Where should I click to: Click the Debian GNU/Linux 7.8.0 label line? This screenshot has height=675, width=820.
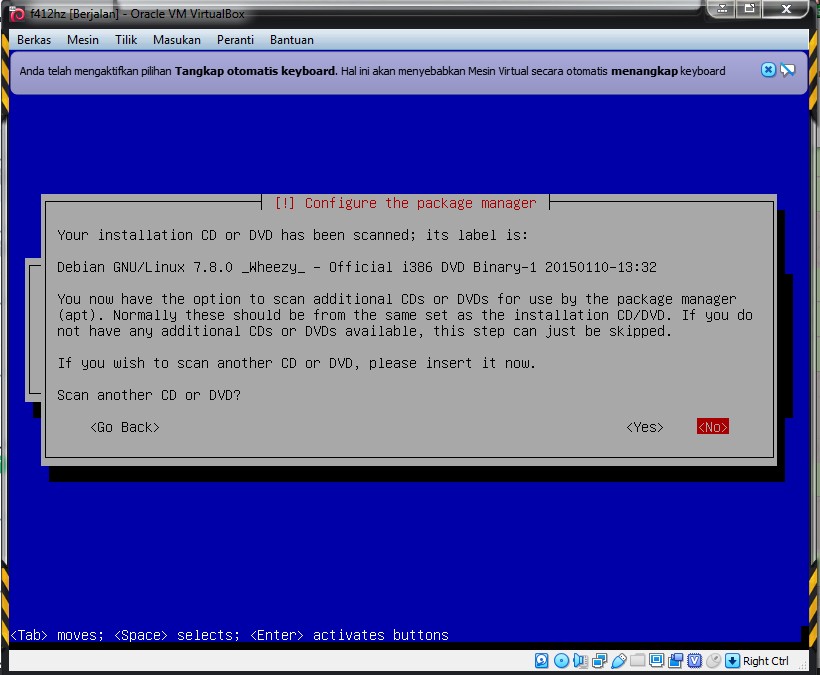point(357,267)
